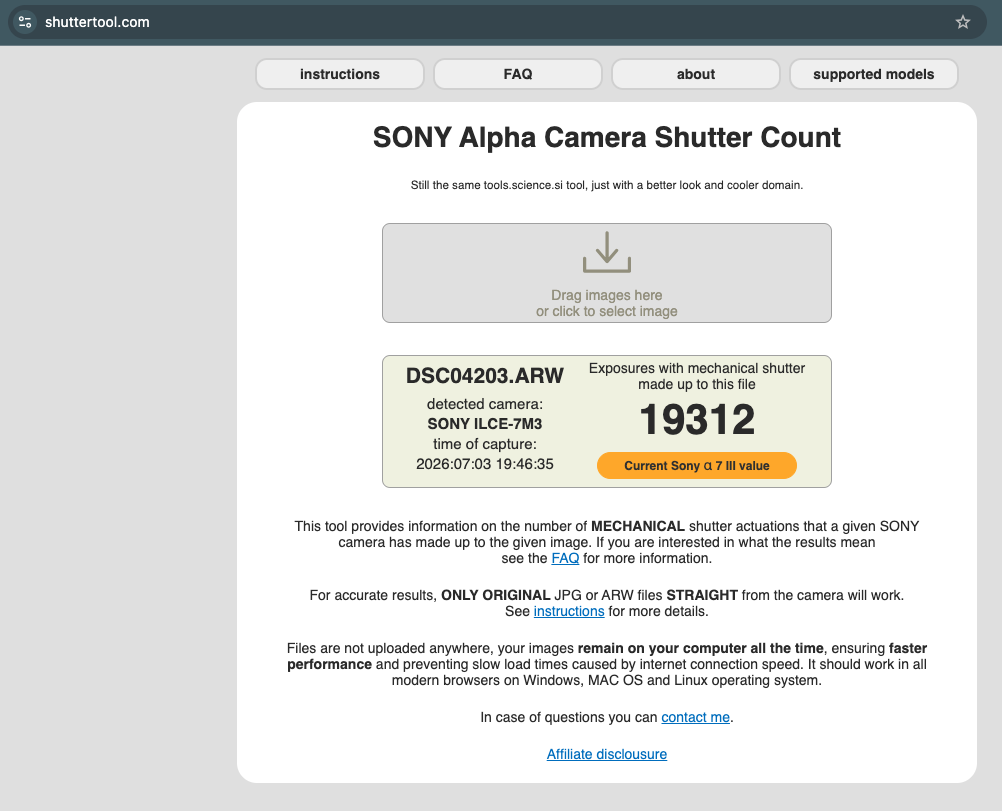Click the 'time of capture:' label
The width and height of the screenshot is (1002, 811).
pyautogui.click(x=484, y=444)
